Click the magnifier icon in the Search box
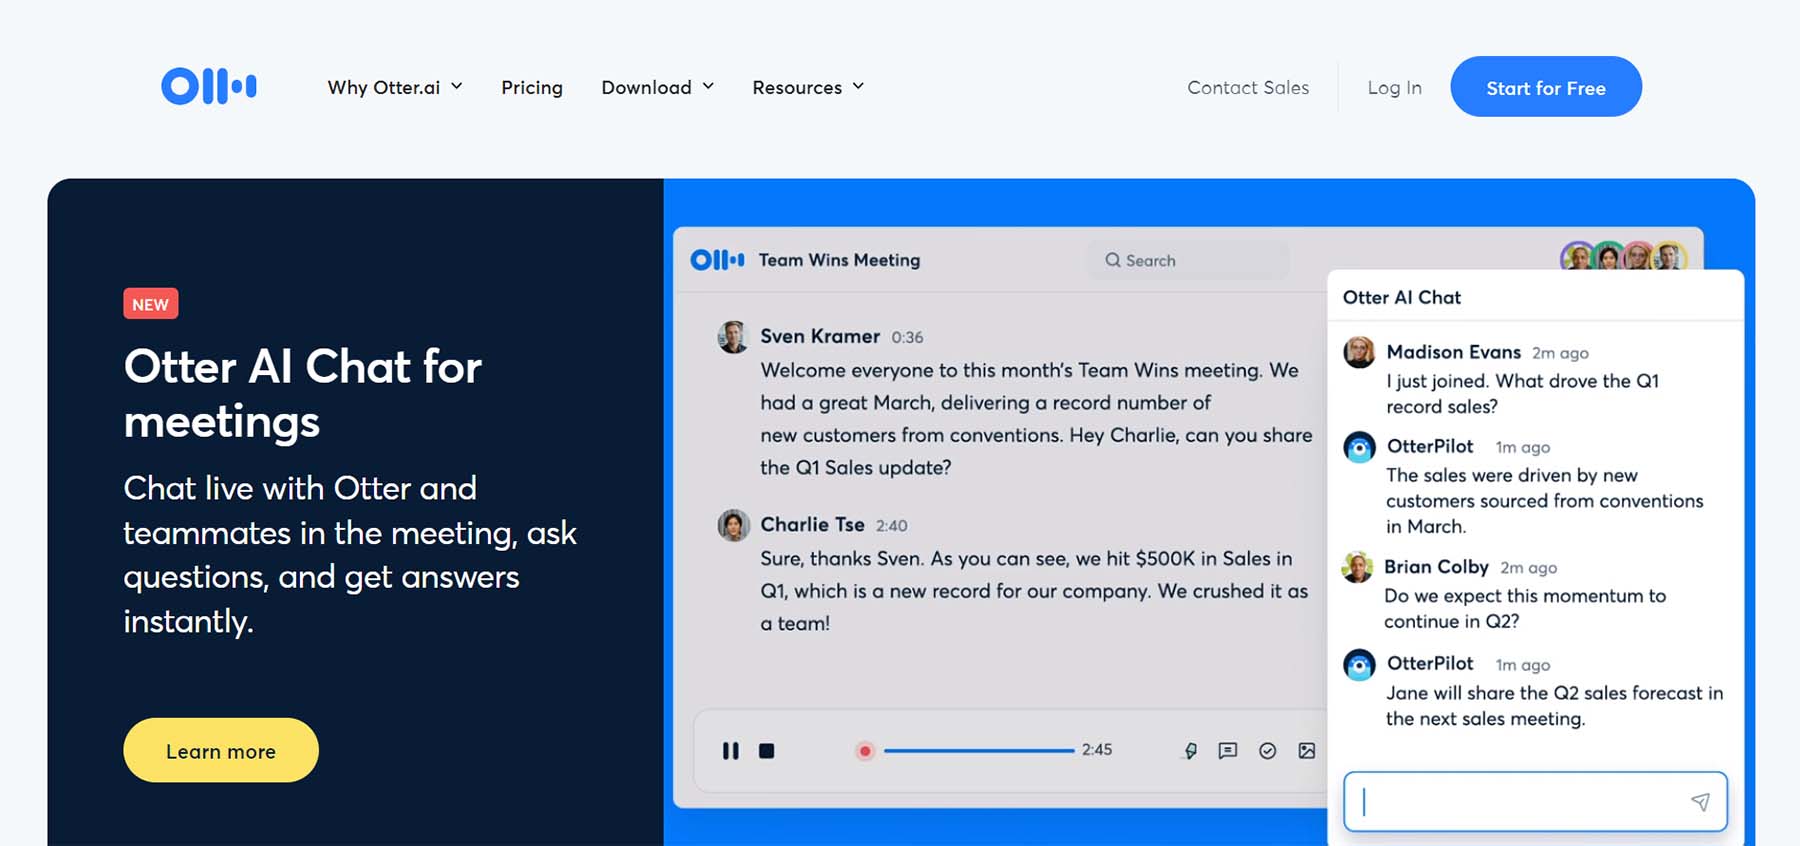Screen dimensions: 1800x846 tap(1112, 260)
